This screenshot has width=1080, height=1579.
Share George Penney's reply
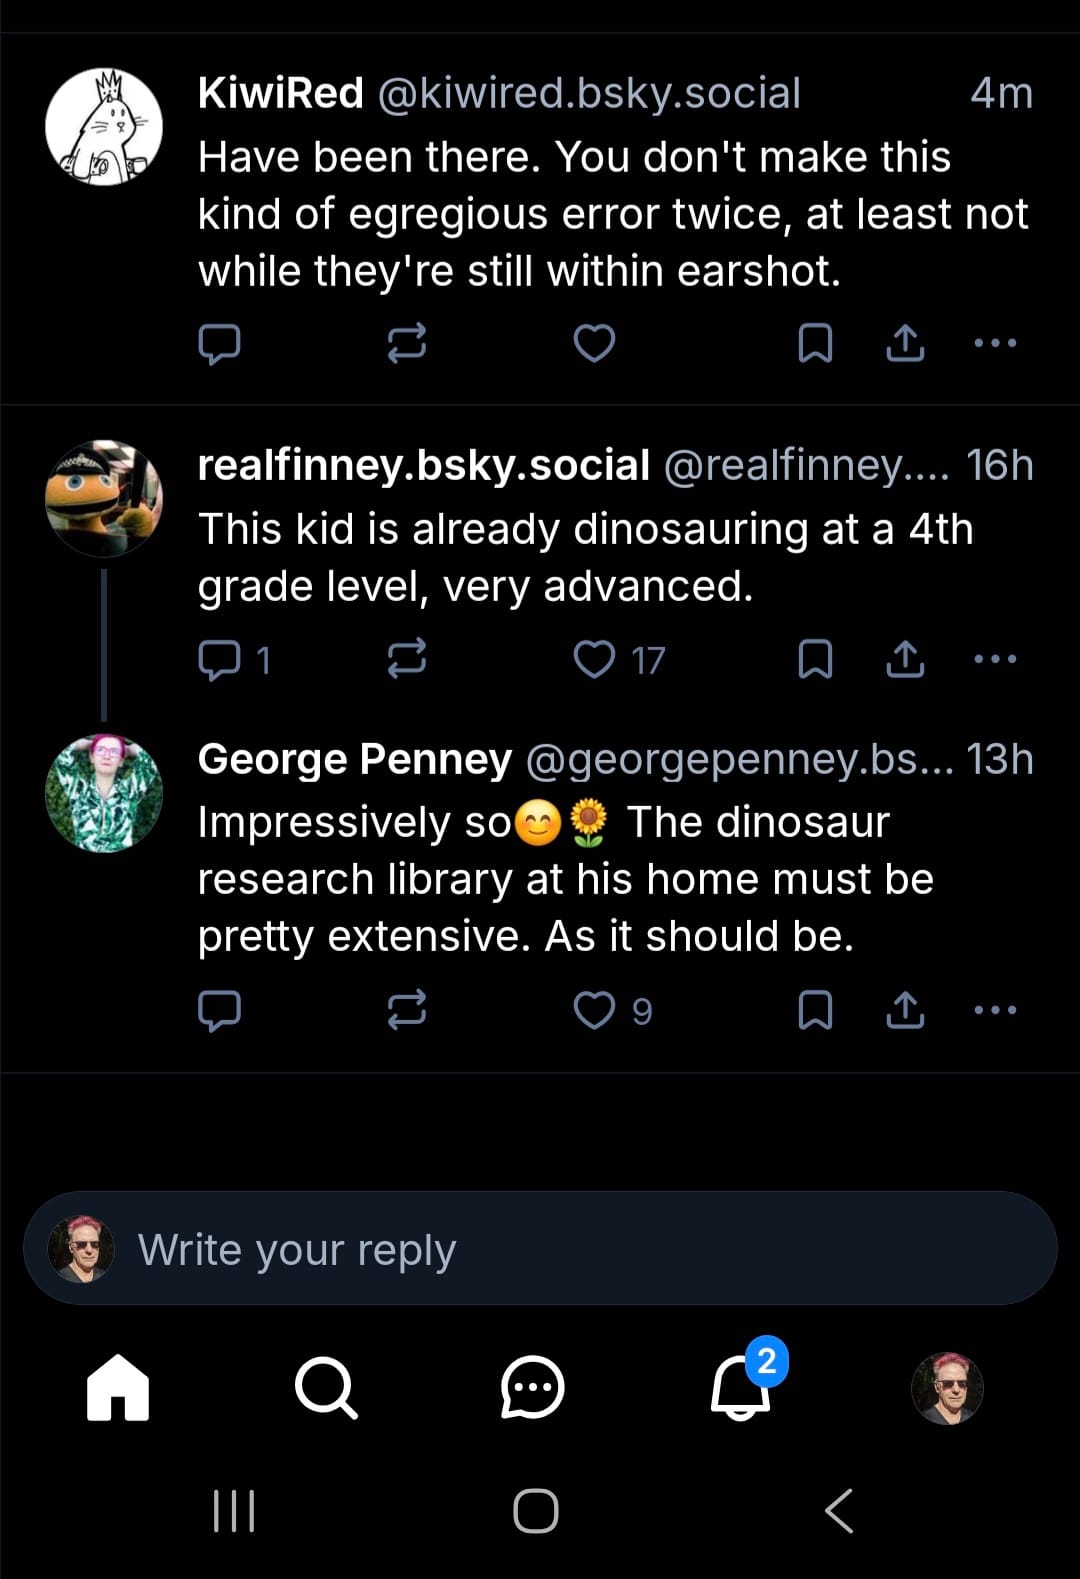coord(905,1010)
